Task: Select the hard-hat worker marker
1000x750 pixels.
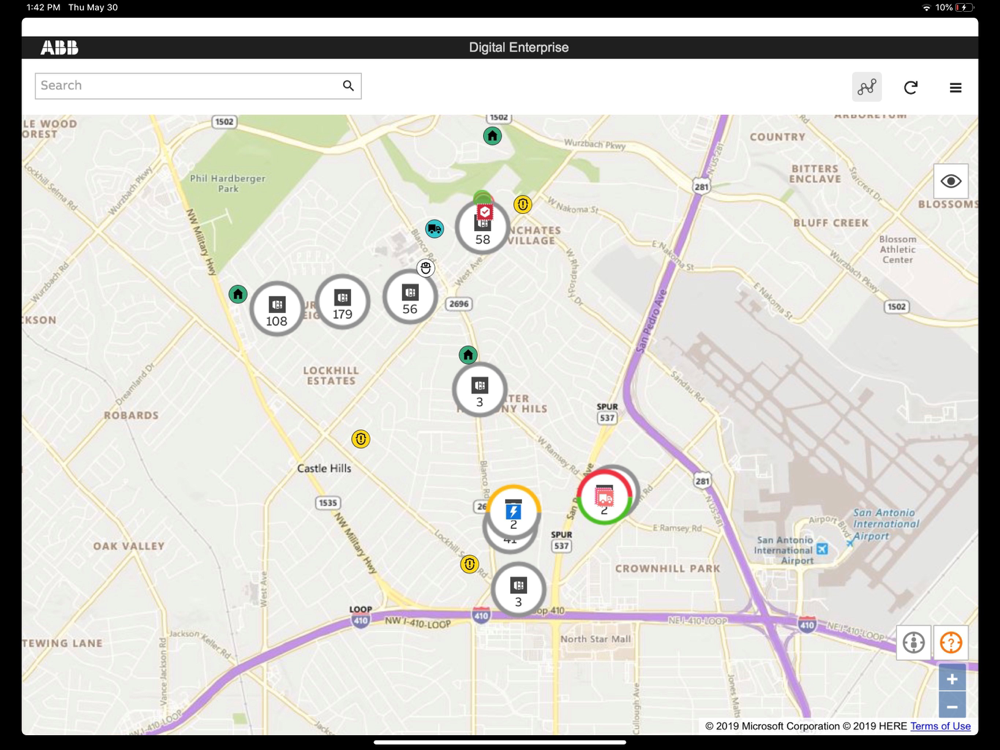Action: (425, 268)
